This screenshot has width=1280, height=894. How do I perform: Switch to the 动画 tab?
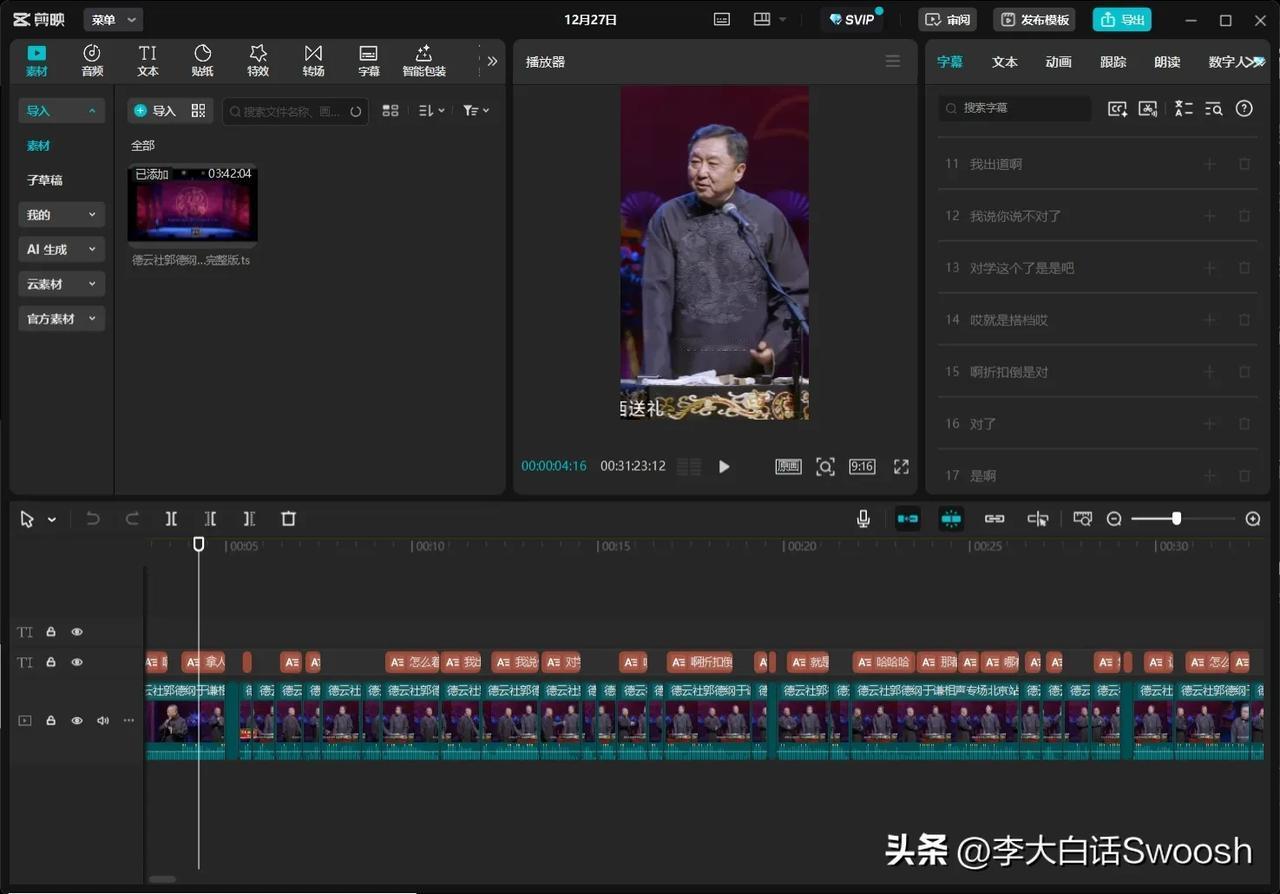tap(1058, 62)
